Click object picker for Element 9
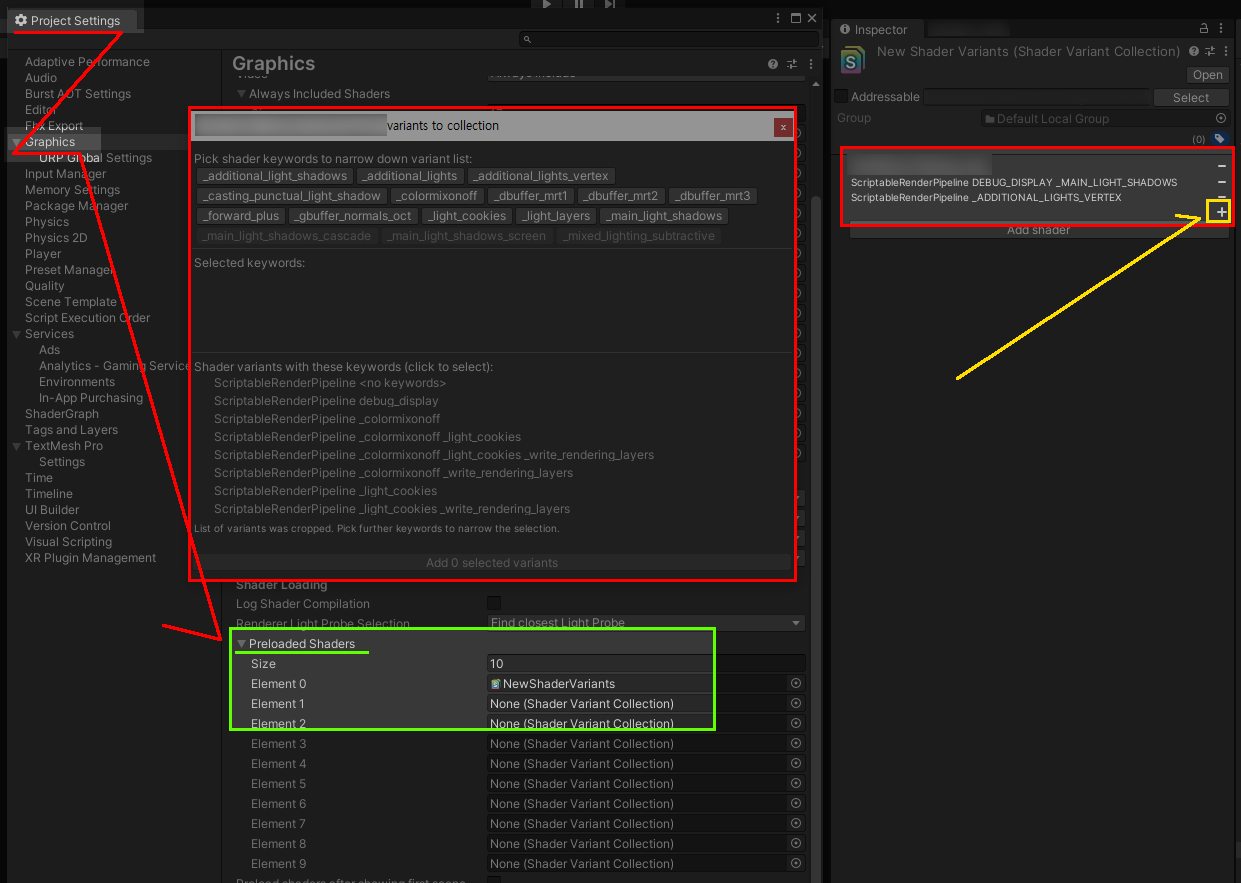Viewport: 1241px width, 883px height. tap(796, 864)
